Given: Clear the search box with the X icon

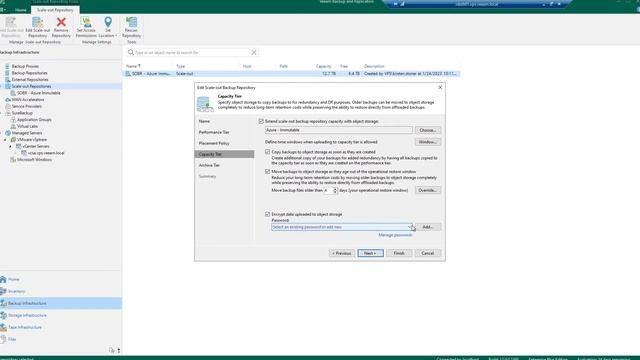Looking at the screenshot, I should click(254, 53).
